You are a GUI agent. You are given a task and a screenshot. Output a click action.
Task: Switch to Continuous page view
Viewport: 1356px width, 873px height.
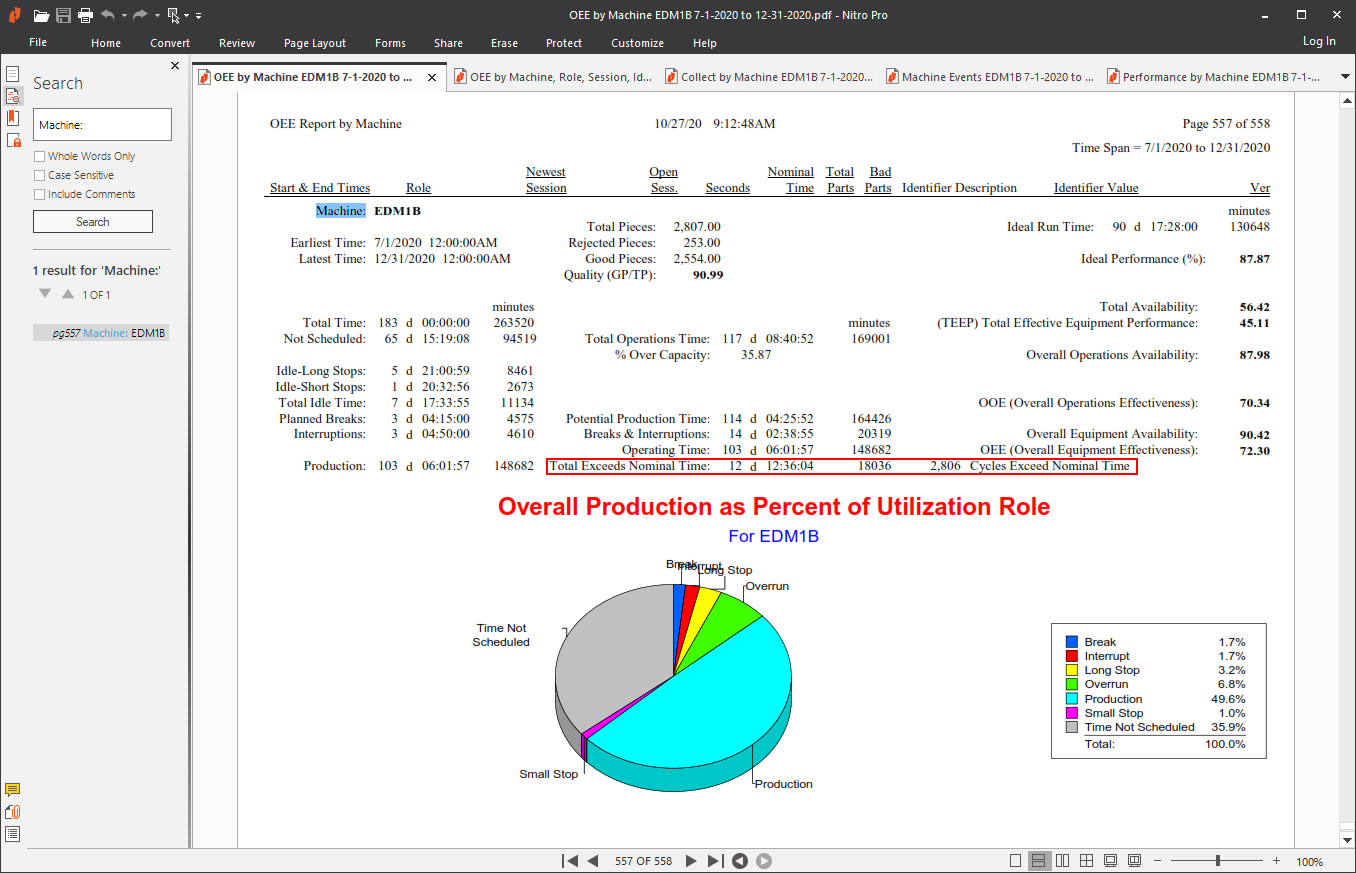tap(1039, 861)
